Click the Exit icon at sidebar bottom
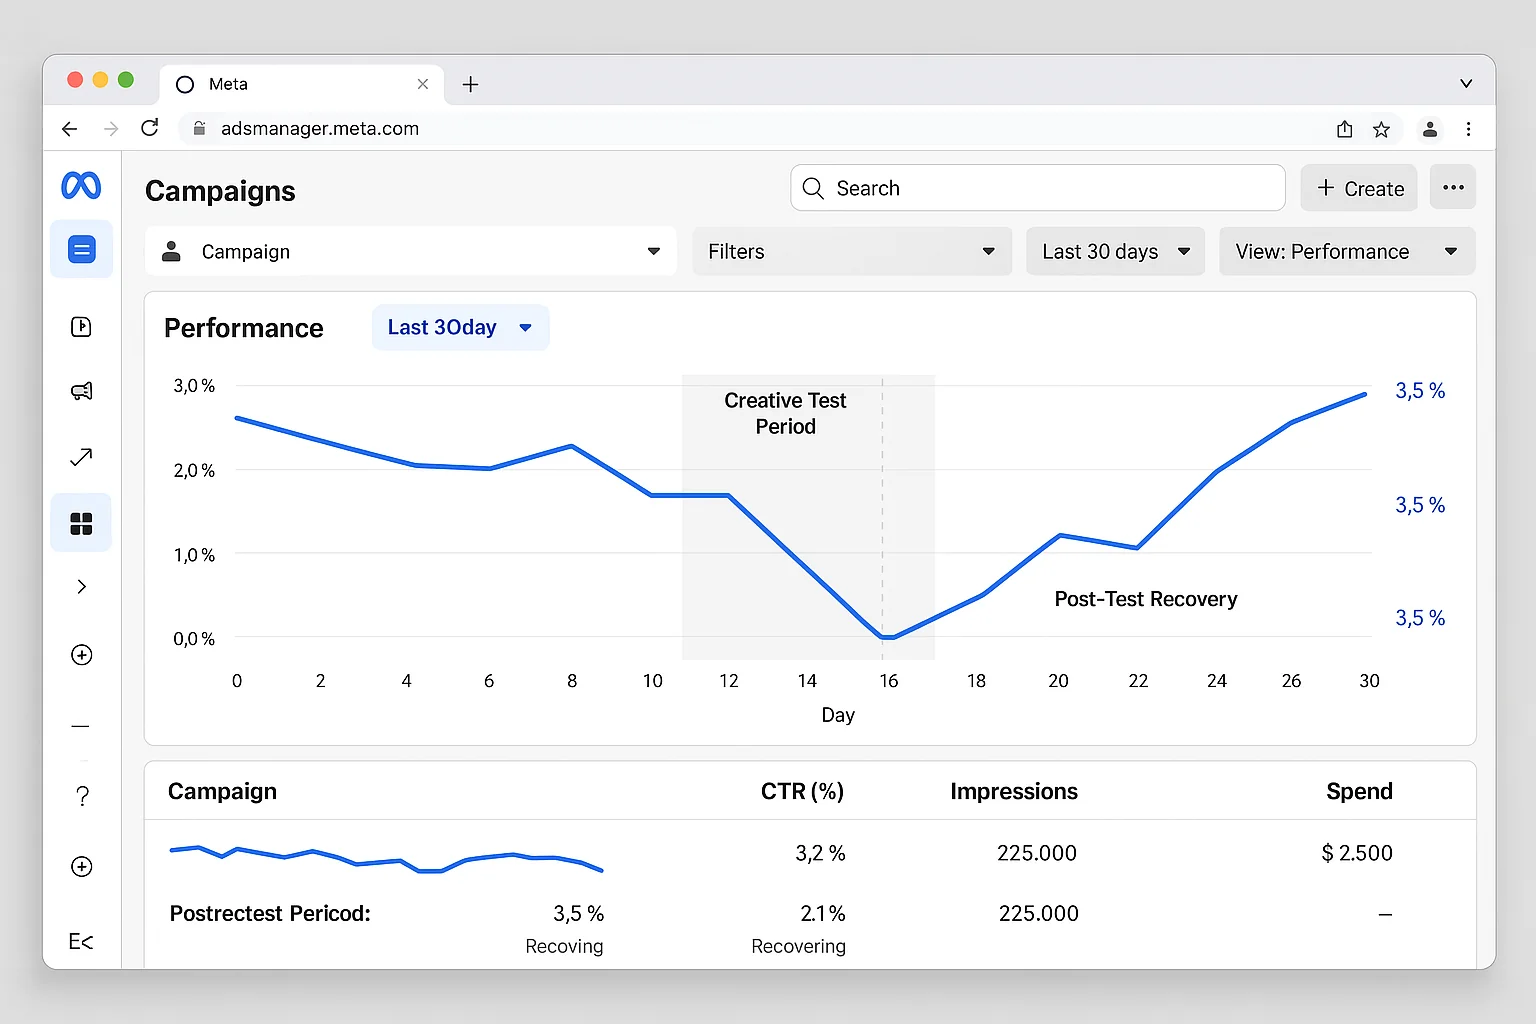1536x1024 pixels. point(79,941)
